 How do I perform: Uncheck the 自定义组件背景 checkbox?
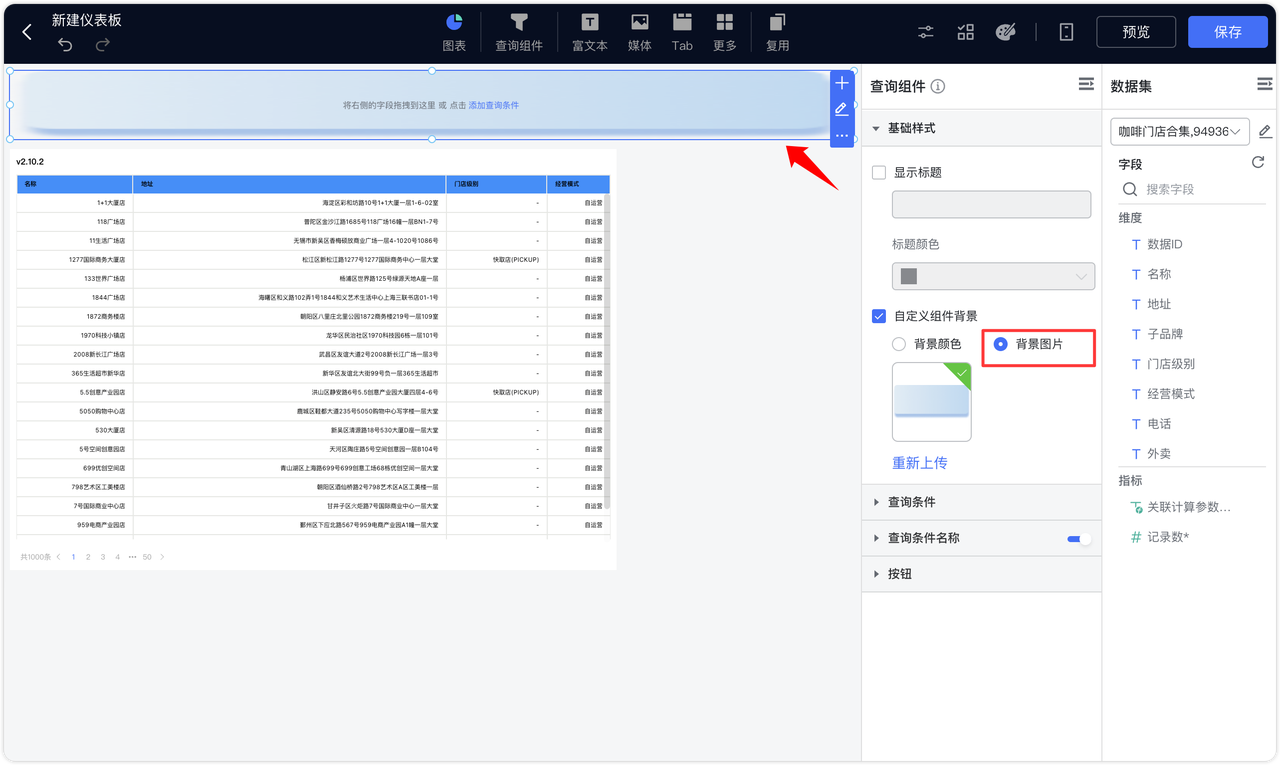click(x=879, y=316)
